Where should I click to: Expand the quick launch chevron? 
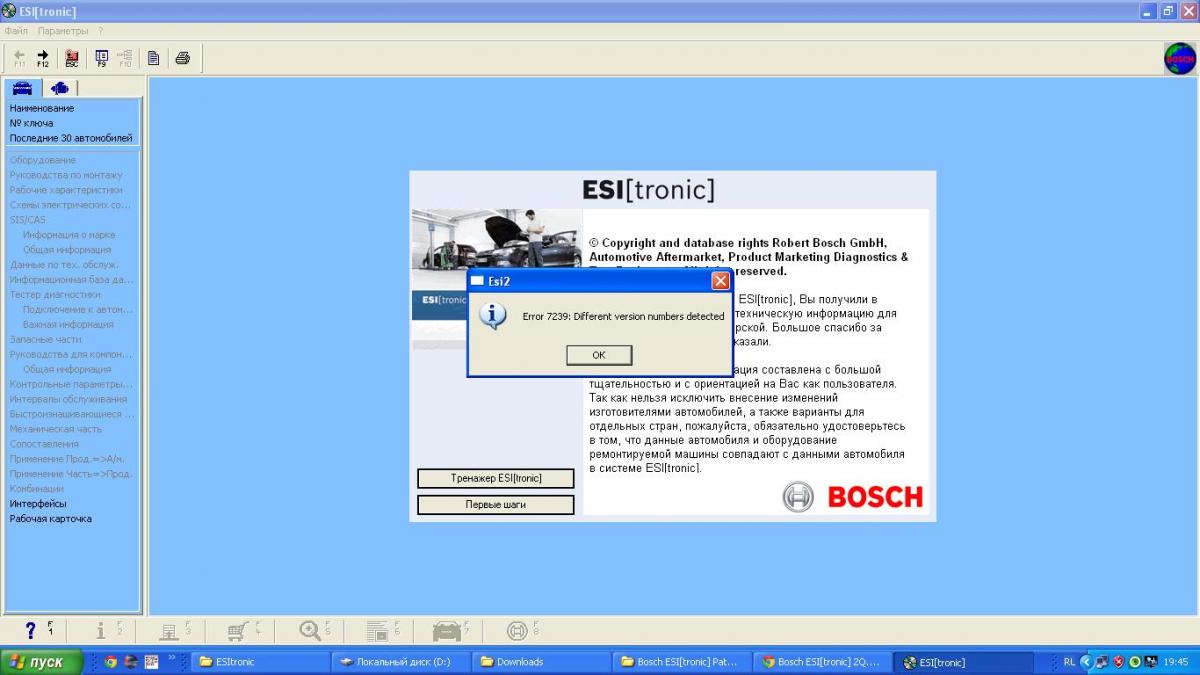(x=171, y=658)
